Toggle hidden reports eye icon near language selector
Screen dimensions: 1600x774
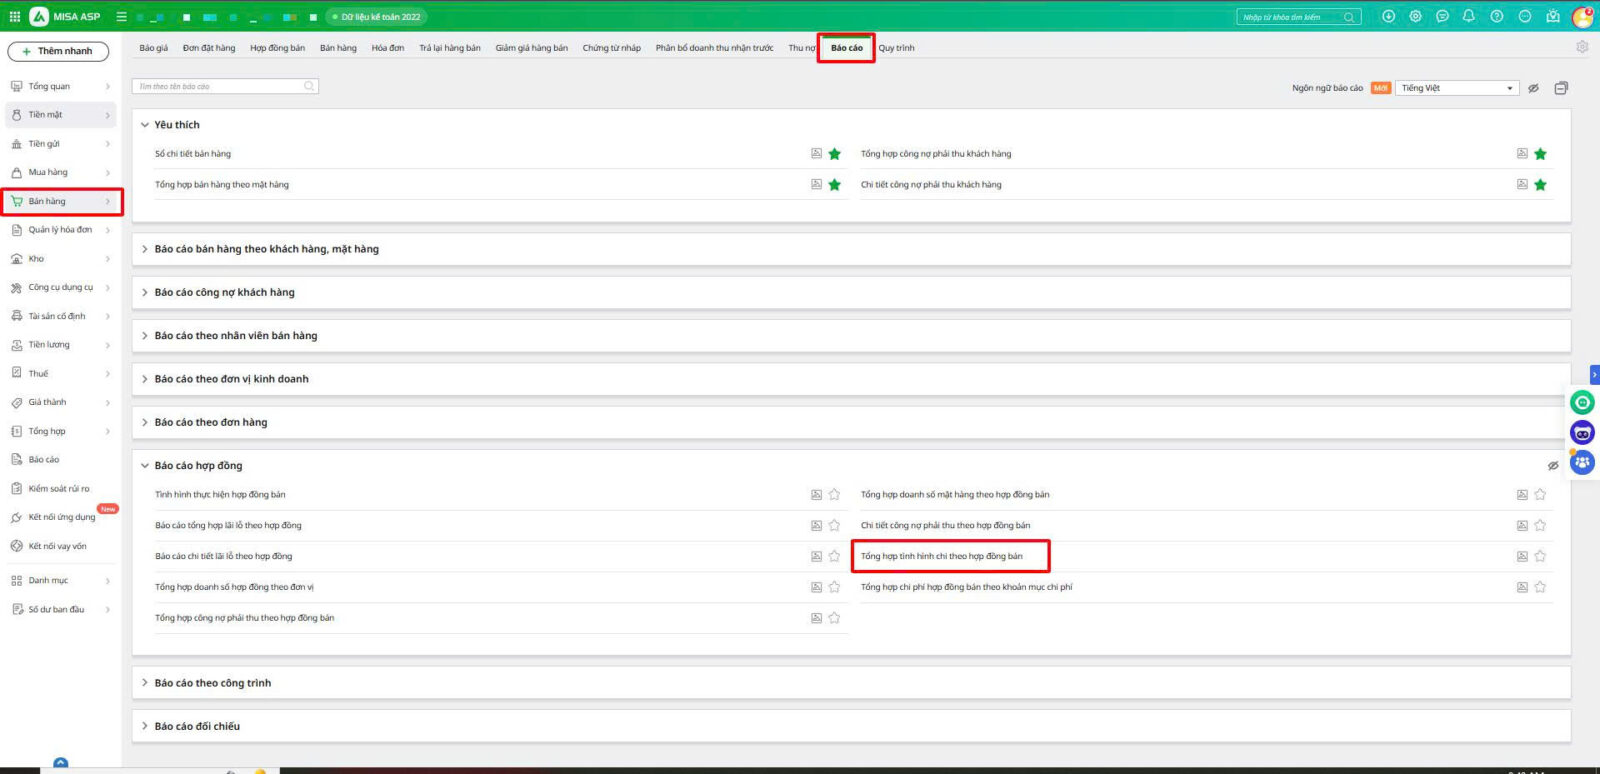1533,88
